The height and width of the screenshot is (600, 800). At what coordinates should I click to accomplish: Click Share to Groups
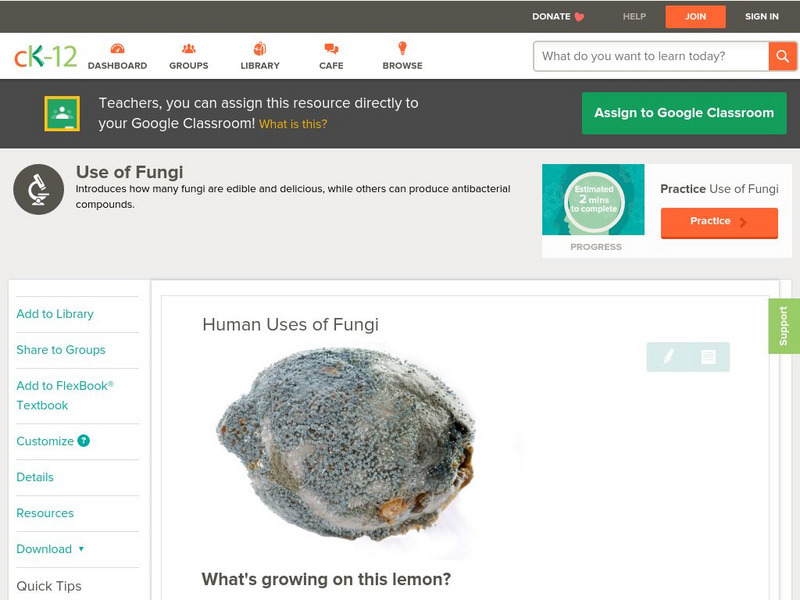(x=61, y=350)
